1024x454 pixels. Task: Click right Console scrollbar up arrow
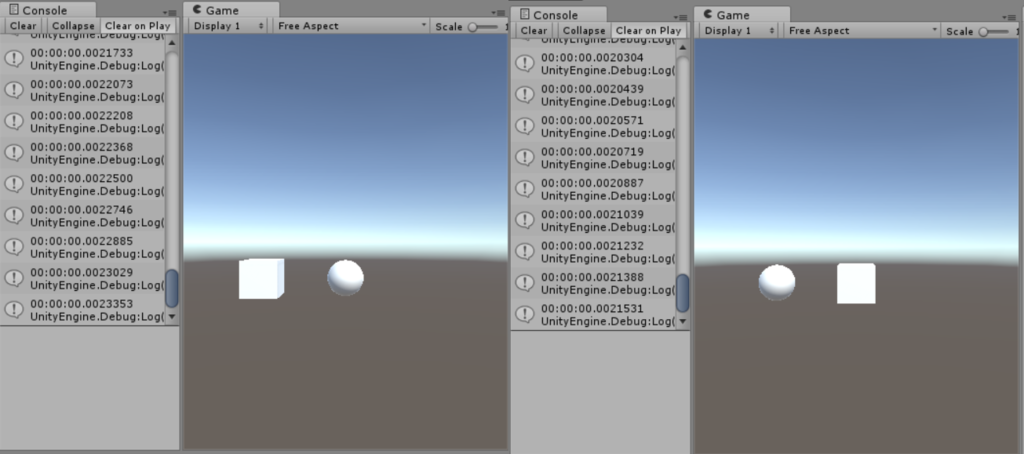coord(682,47)
